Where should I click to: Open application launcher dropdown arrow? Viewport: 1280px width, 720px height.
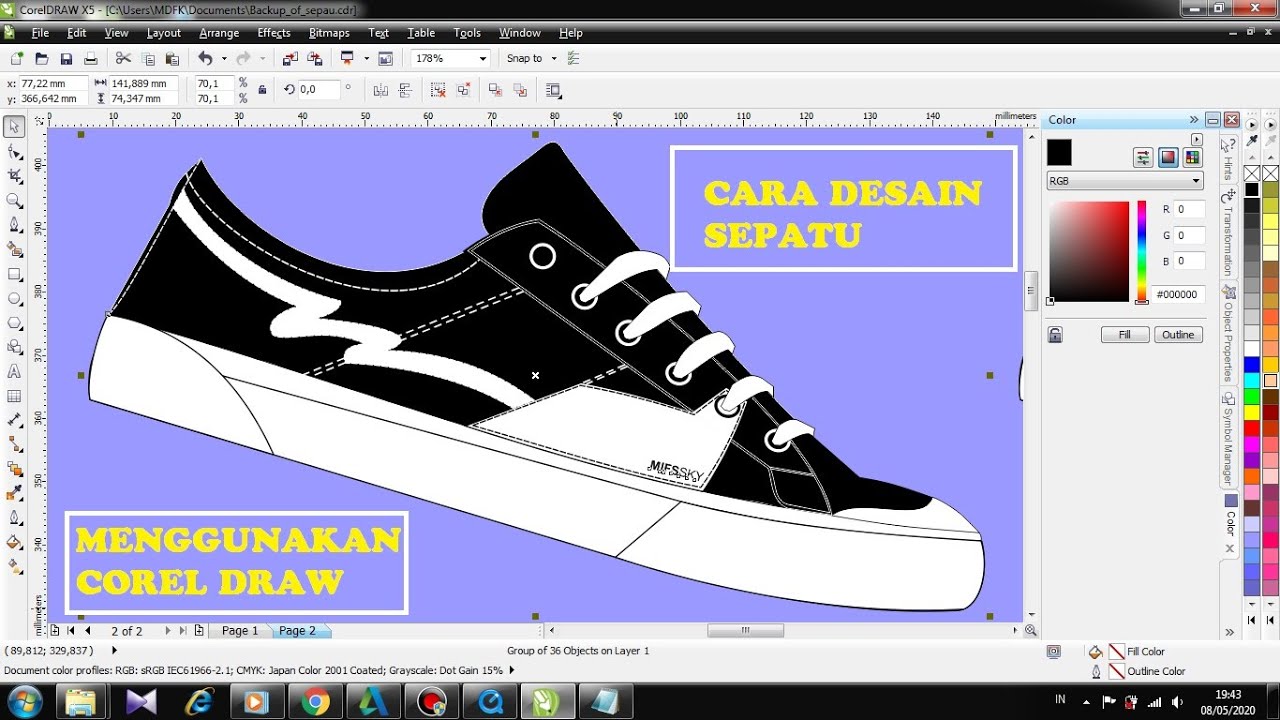(x=366, y=59)
